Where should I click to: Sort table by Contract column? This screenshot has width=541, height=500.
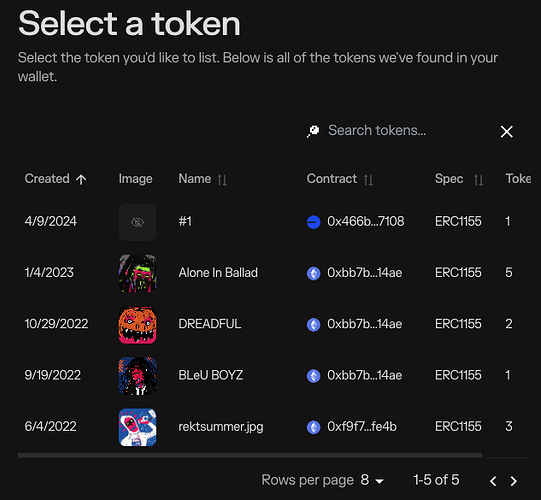click(x=368, y=180)
